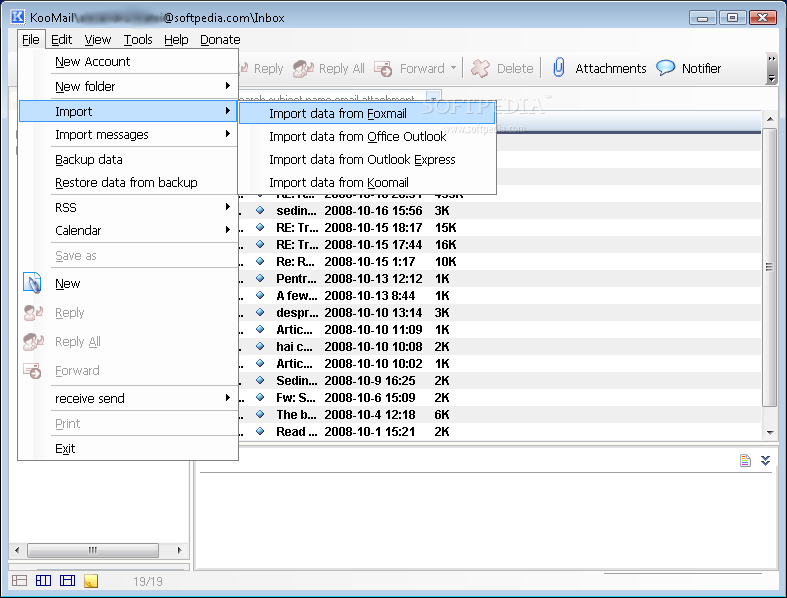Click the KooMail title bar app icon
This screenshot has height=598, width=787.
click(x=18, y=17)
